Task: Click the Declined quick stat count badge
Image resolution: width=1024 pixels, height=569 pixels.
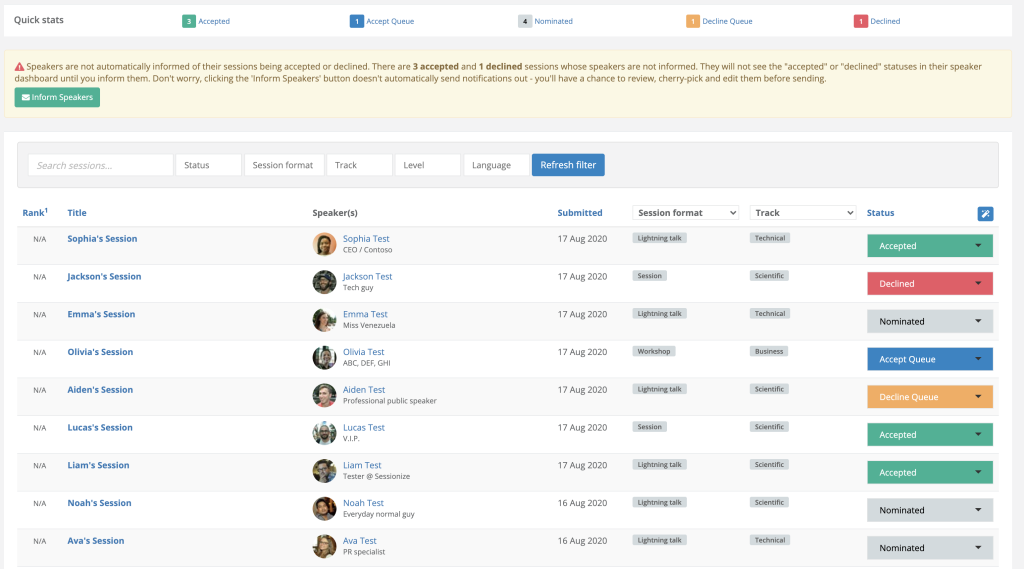Action: click(860, 21)
